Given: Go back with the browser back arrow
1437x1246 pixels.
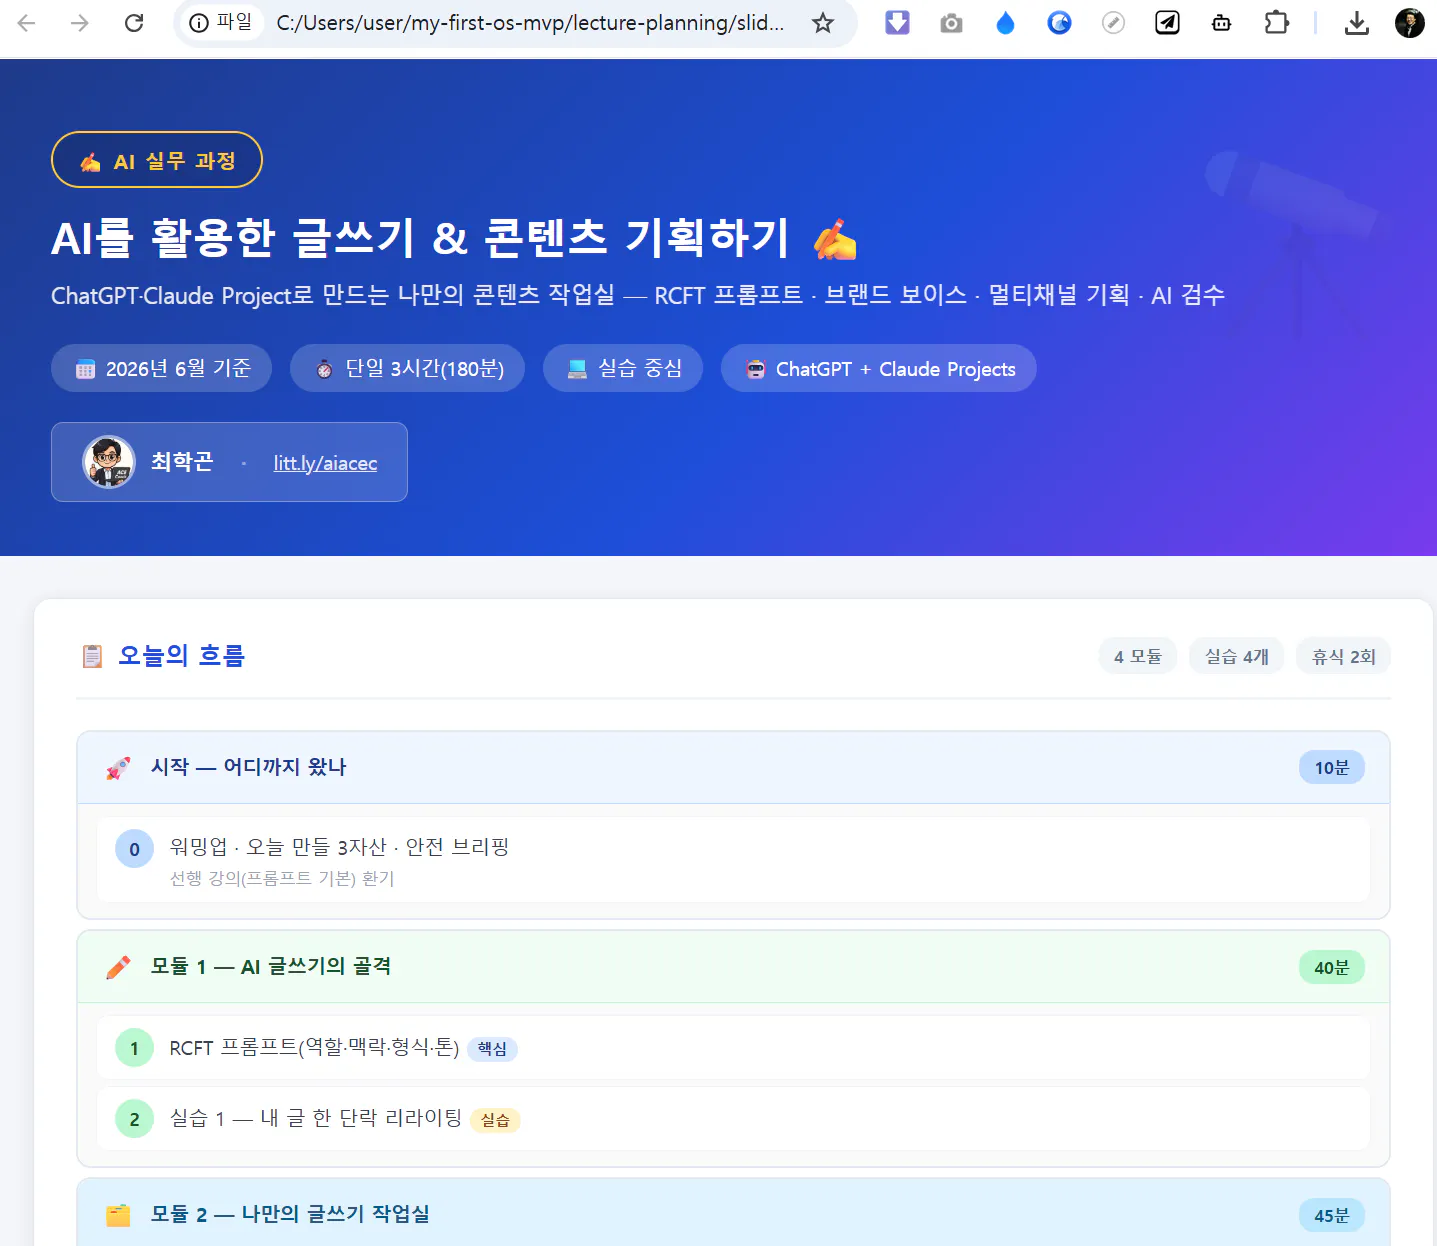Looking at the screenshot, I should (27, 22).
